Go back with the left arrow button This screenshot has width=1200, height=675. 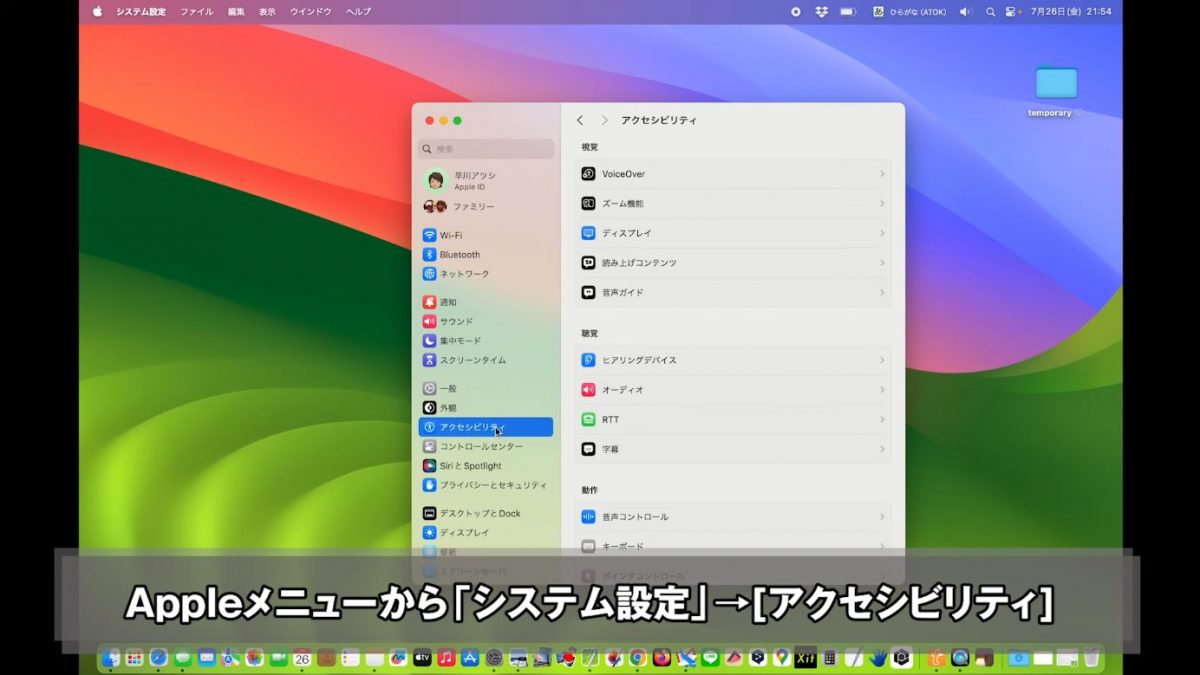pos(580,120)
